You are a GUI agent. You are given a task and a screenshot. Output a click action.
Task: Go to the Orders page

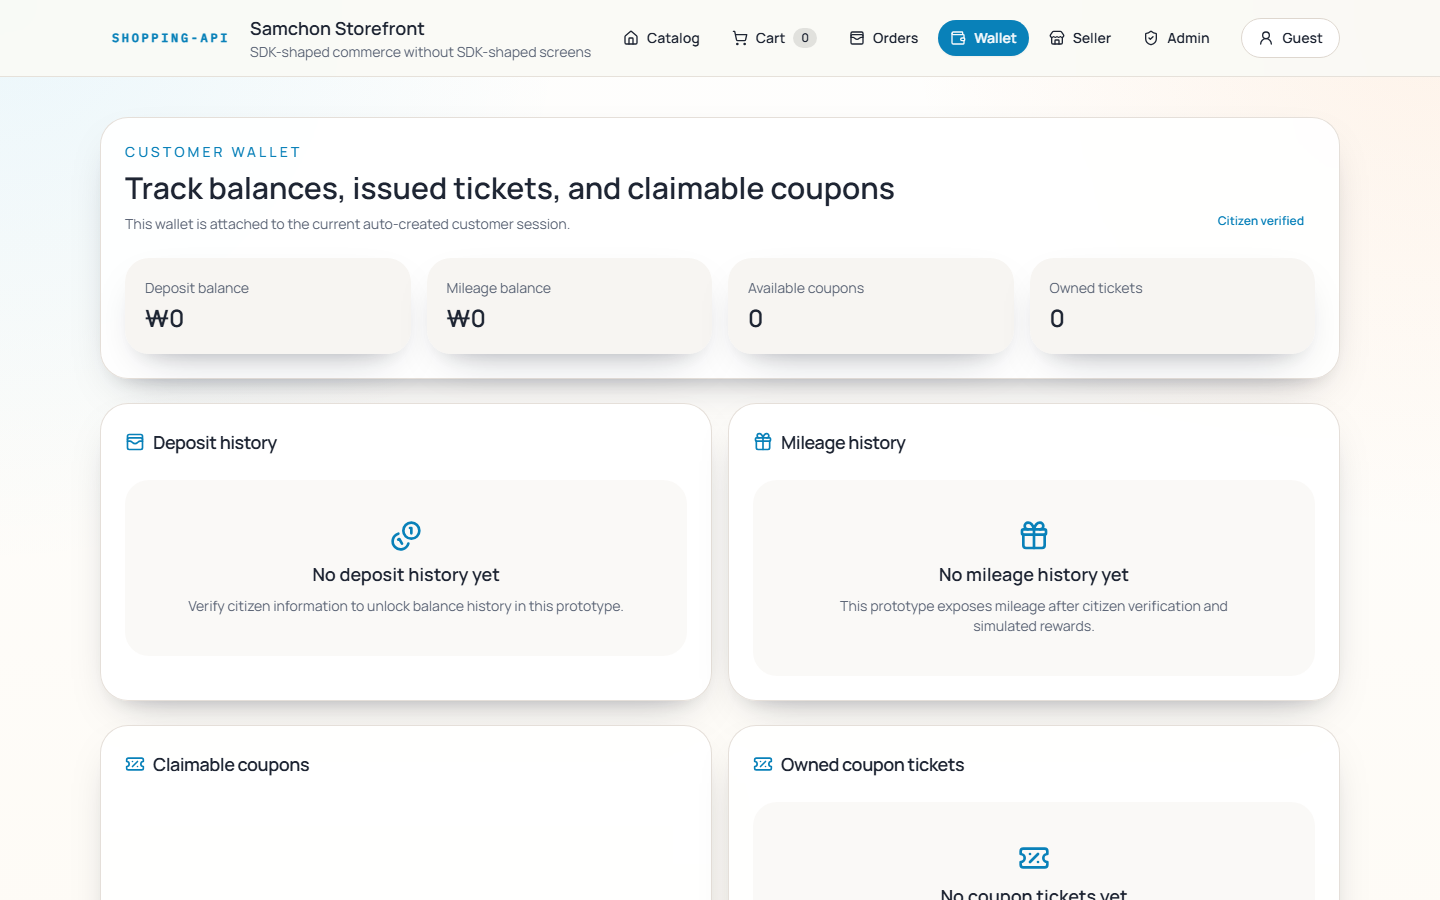884,38
